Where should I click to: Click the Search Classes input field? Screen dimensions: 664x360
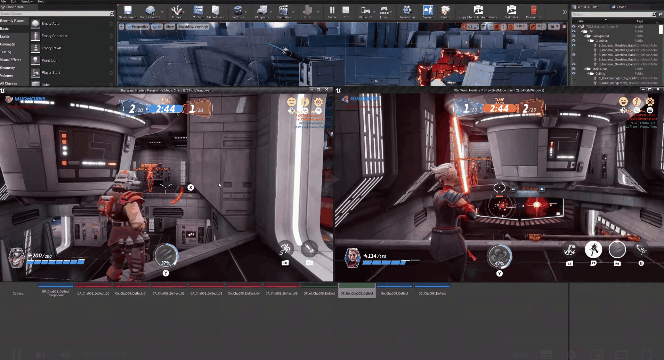coord(55,14)
